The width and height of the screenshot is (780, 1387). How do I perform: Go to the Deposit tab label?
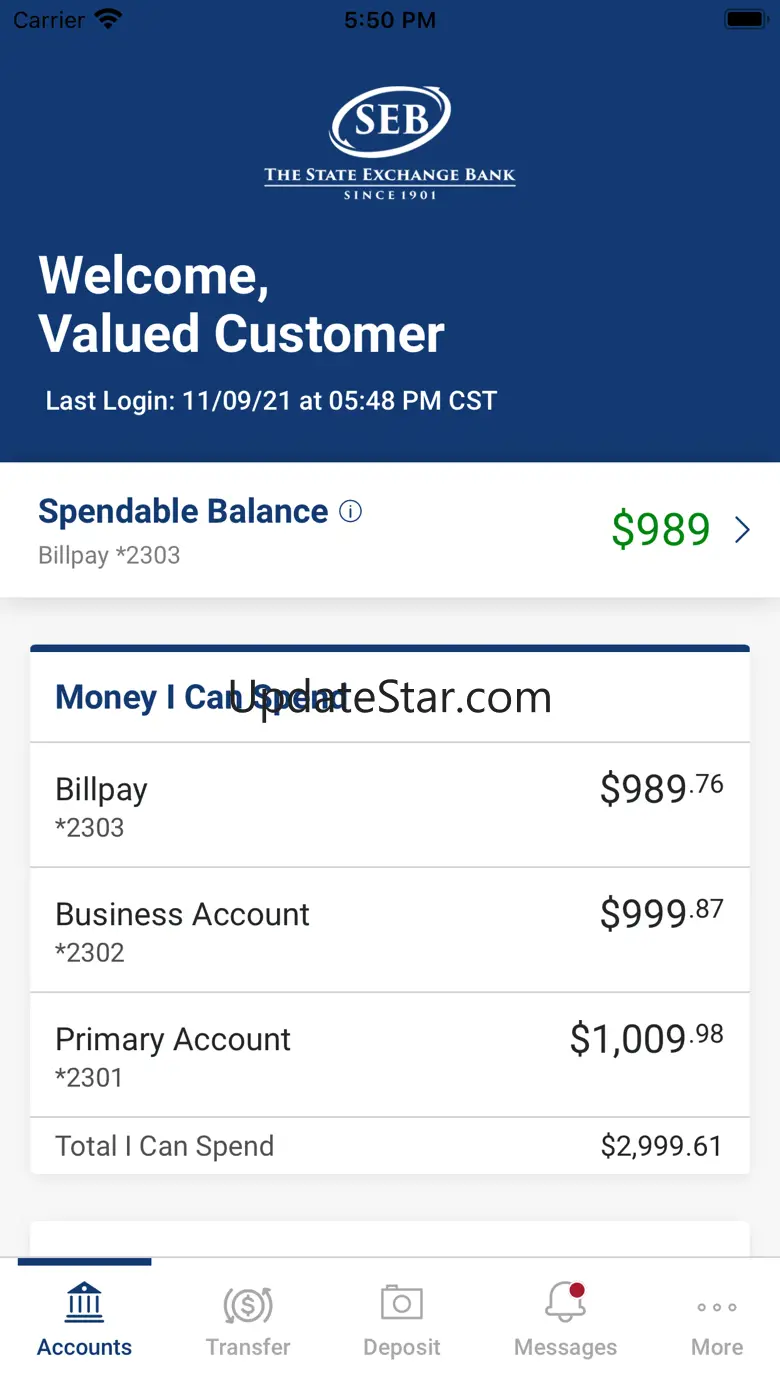point(402,1347)
